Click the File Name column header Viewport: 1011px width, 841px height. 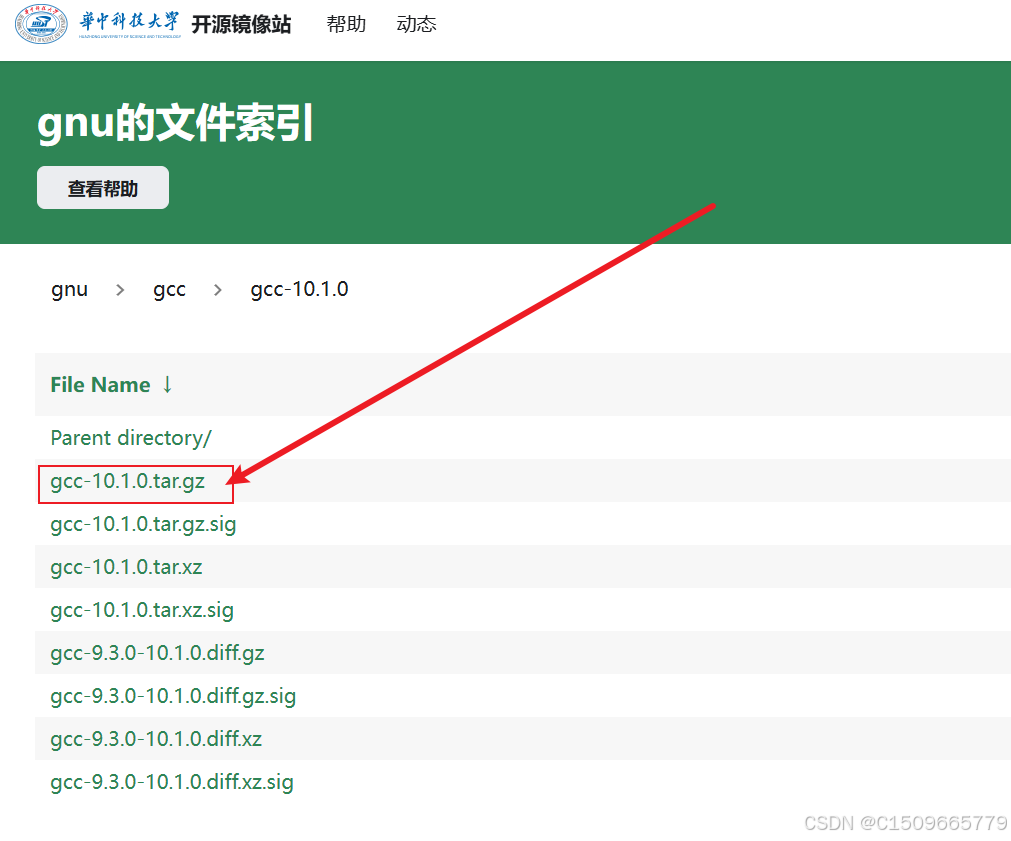[x=100, y=384]
